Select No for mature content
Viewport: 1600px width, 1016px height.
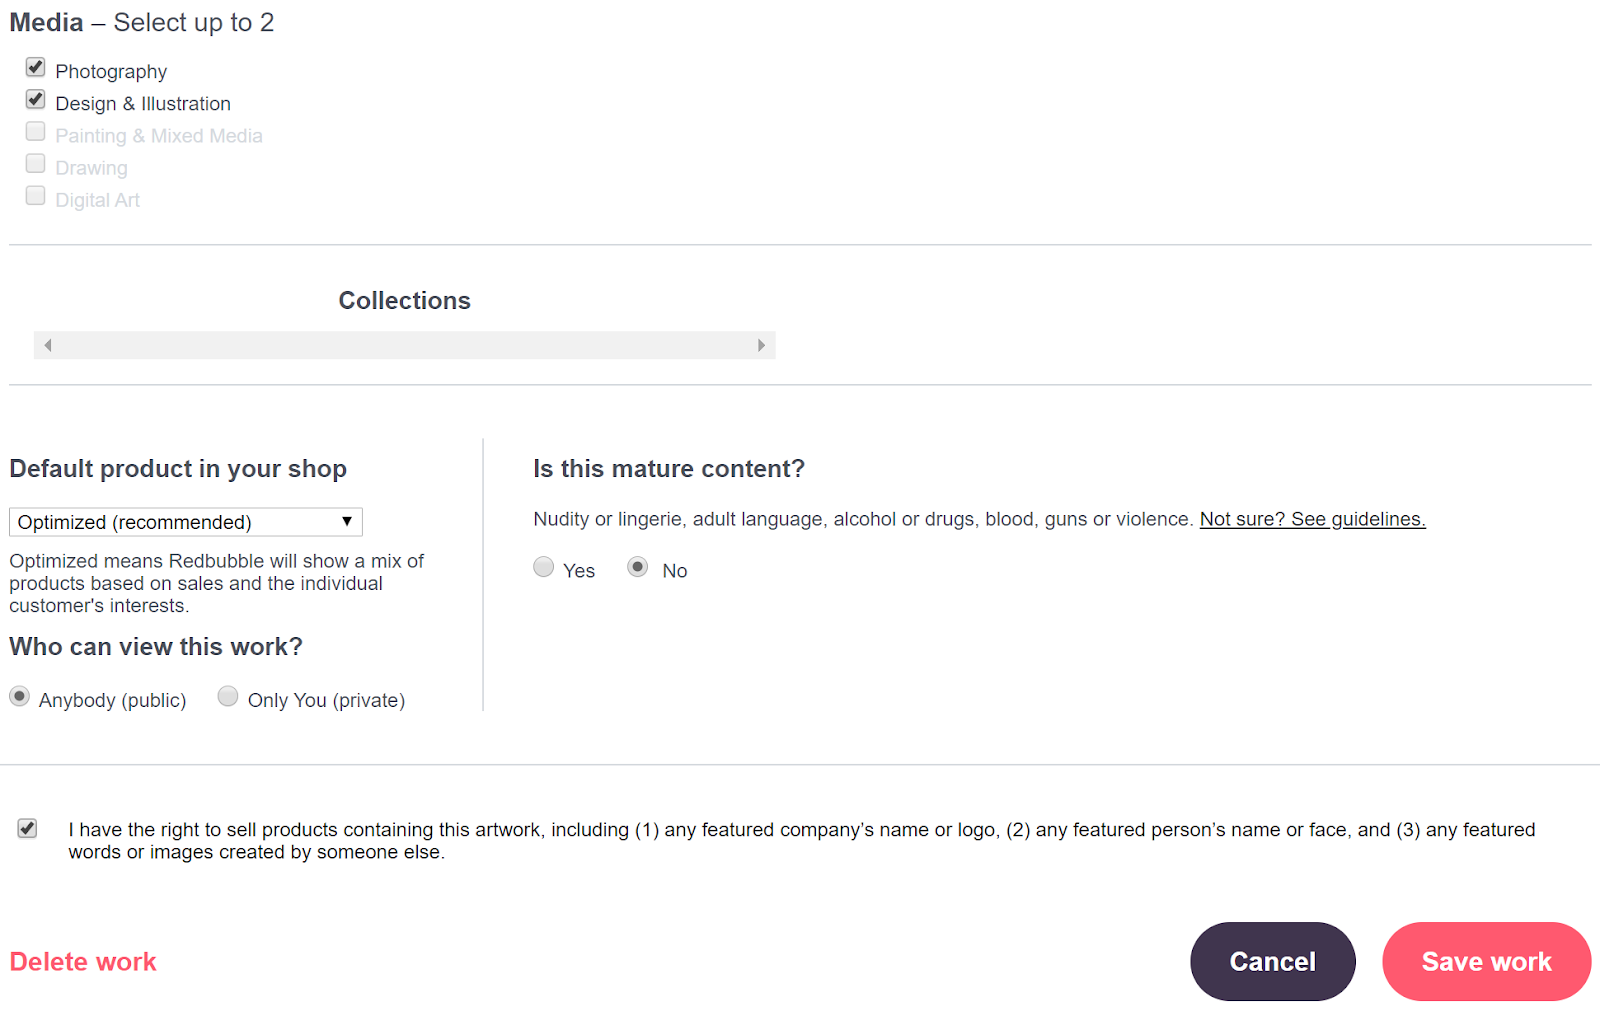click(x=638, y=568)
